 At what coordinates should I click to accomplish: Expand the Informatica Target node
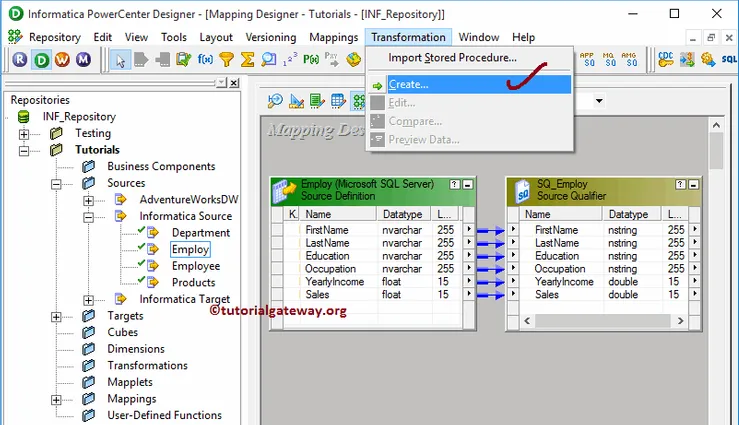coord(88,300)
